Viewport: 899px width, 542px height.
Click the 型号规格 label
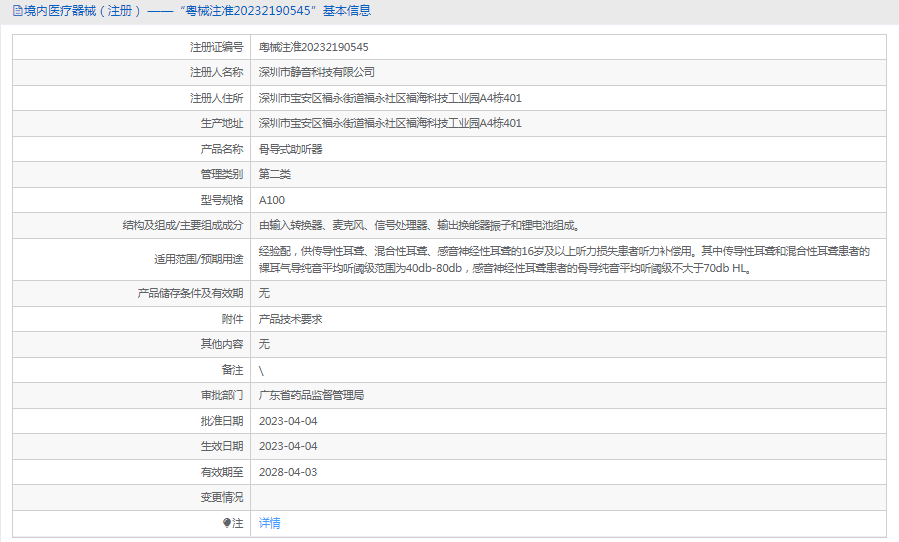(222, 200)
